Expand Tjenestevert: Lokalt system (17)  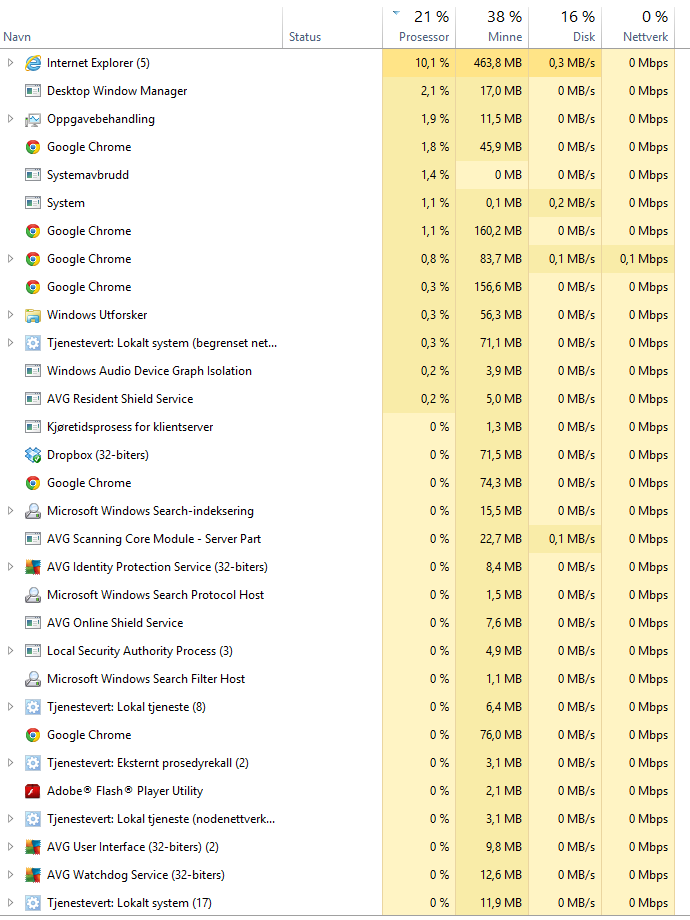[10, 903]
